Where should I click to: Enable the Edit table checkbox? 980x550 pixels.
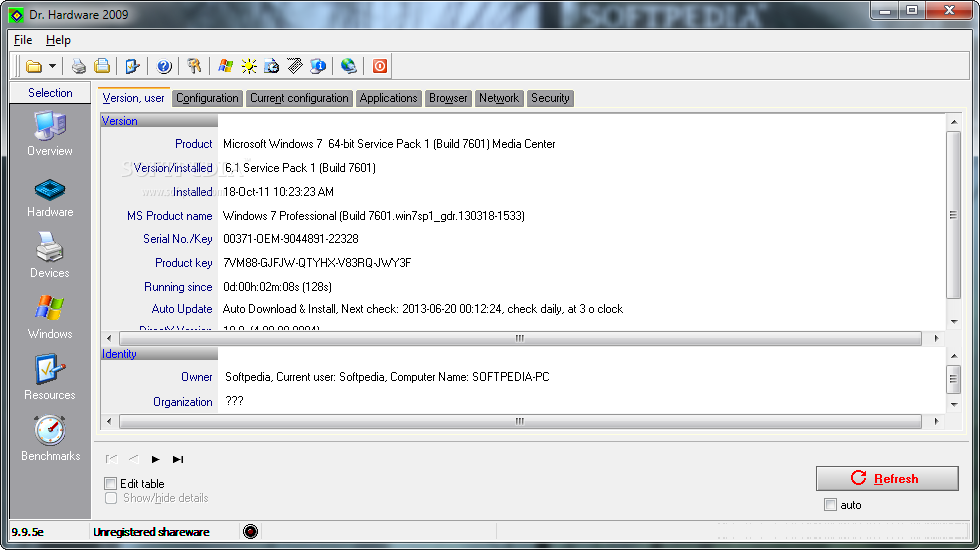111,484
